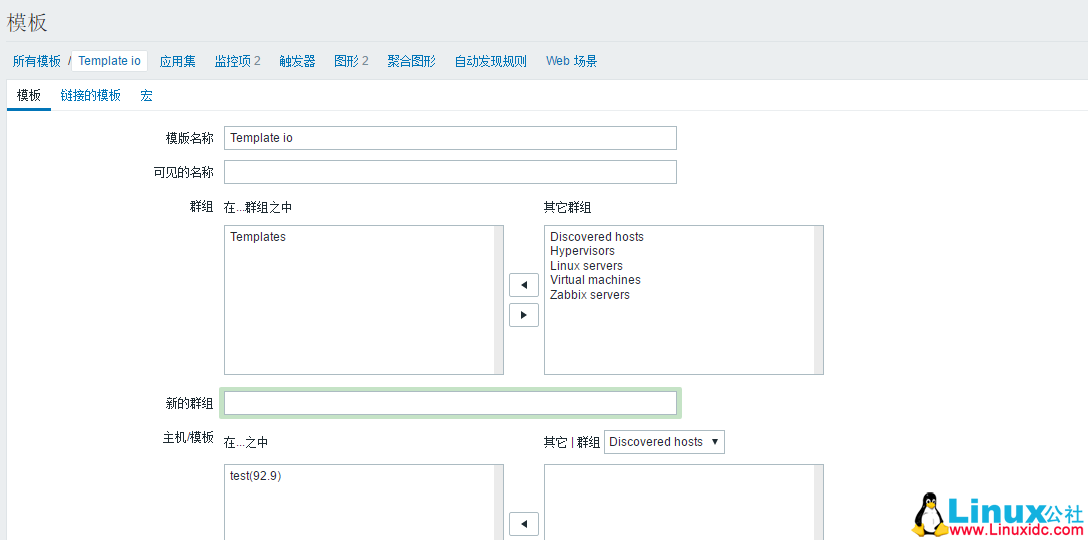
Task: Select Virtual machines in 其它群组 list
Action: (595, 280)
